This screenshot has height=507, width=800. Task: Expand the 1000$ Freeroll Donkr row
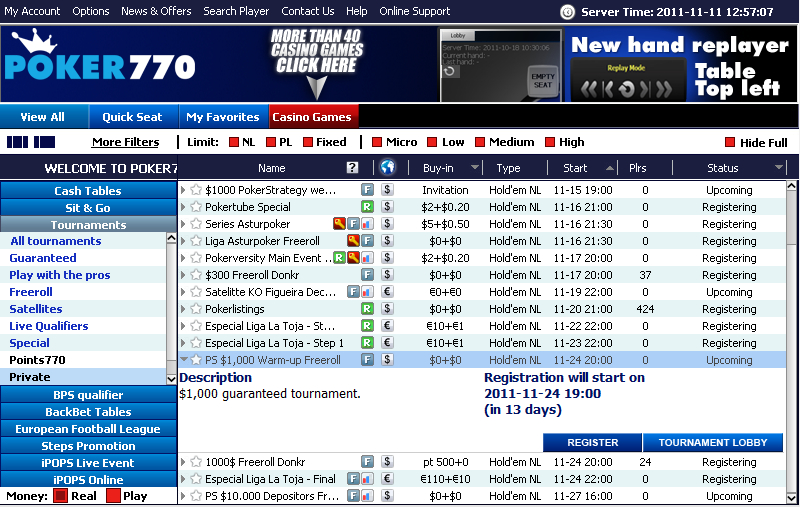(183, 462)
